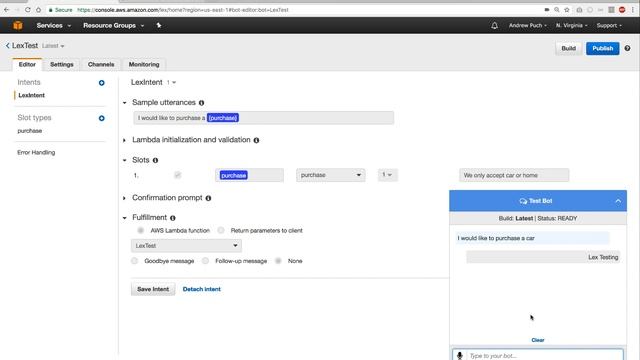Collapse the Slots section
The width and height of the screenshot is (640, 360).
tap(124, 160)
